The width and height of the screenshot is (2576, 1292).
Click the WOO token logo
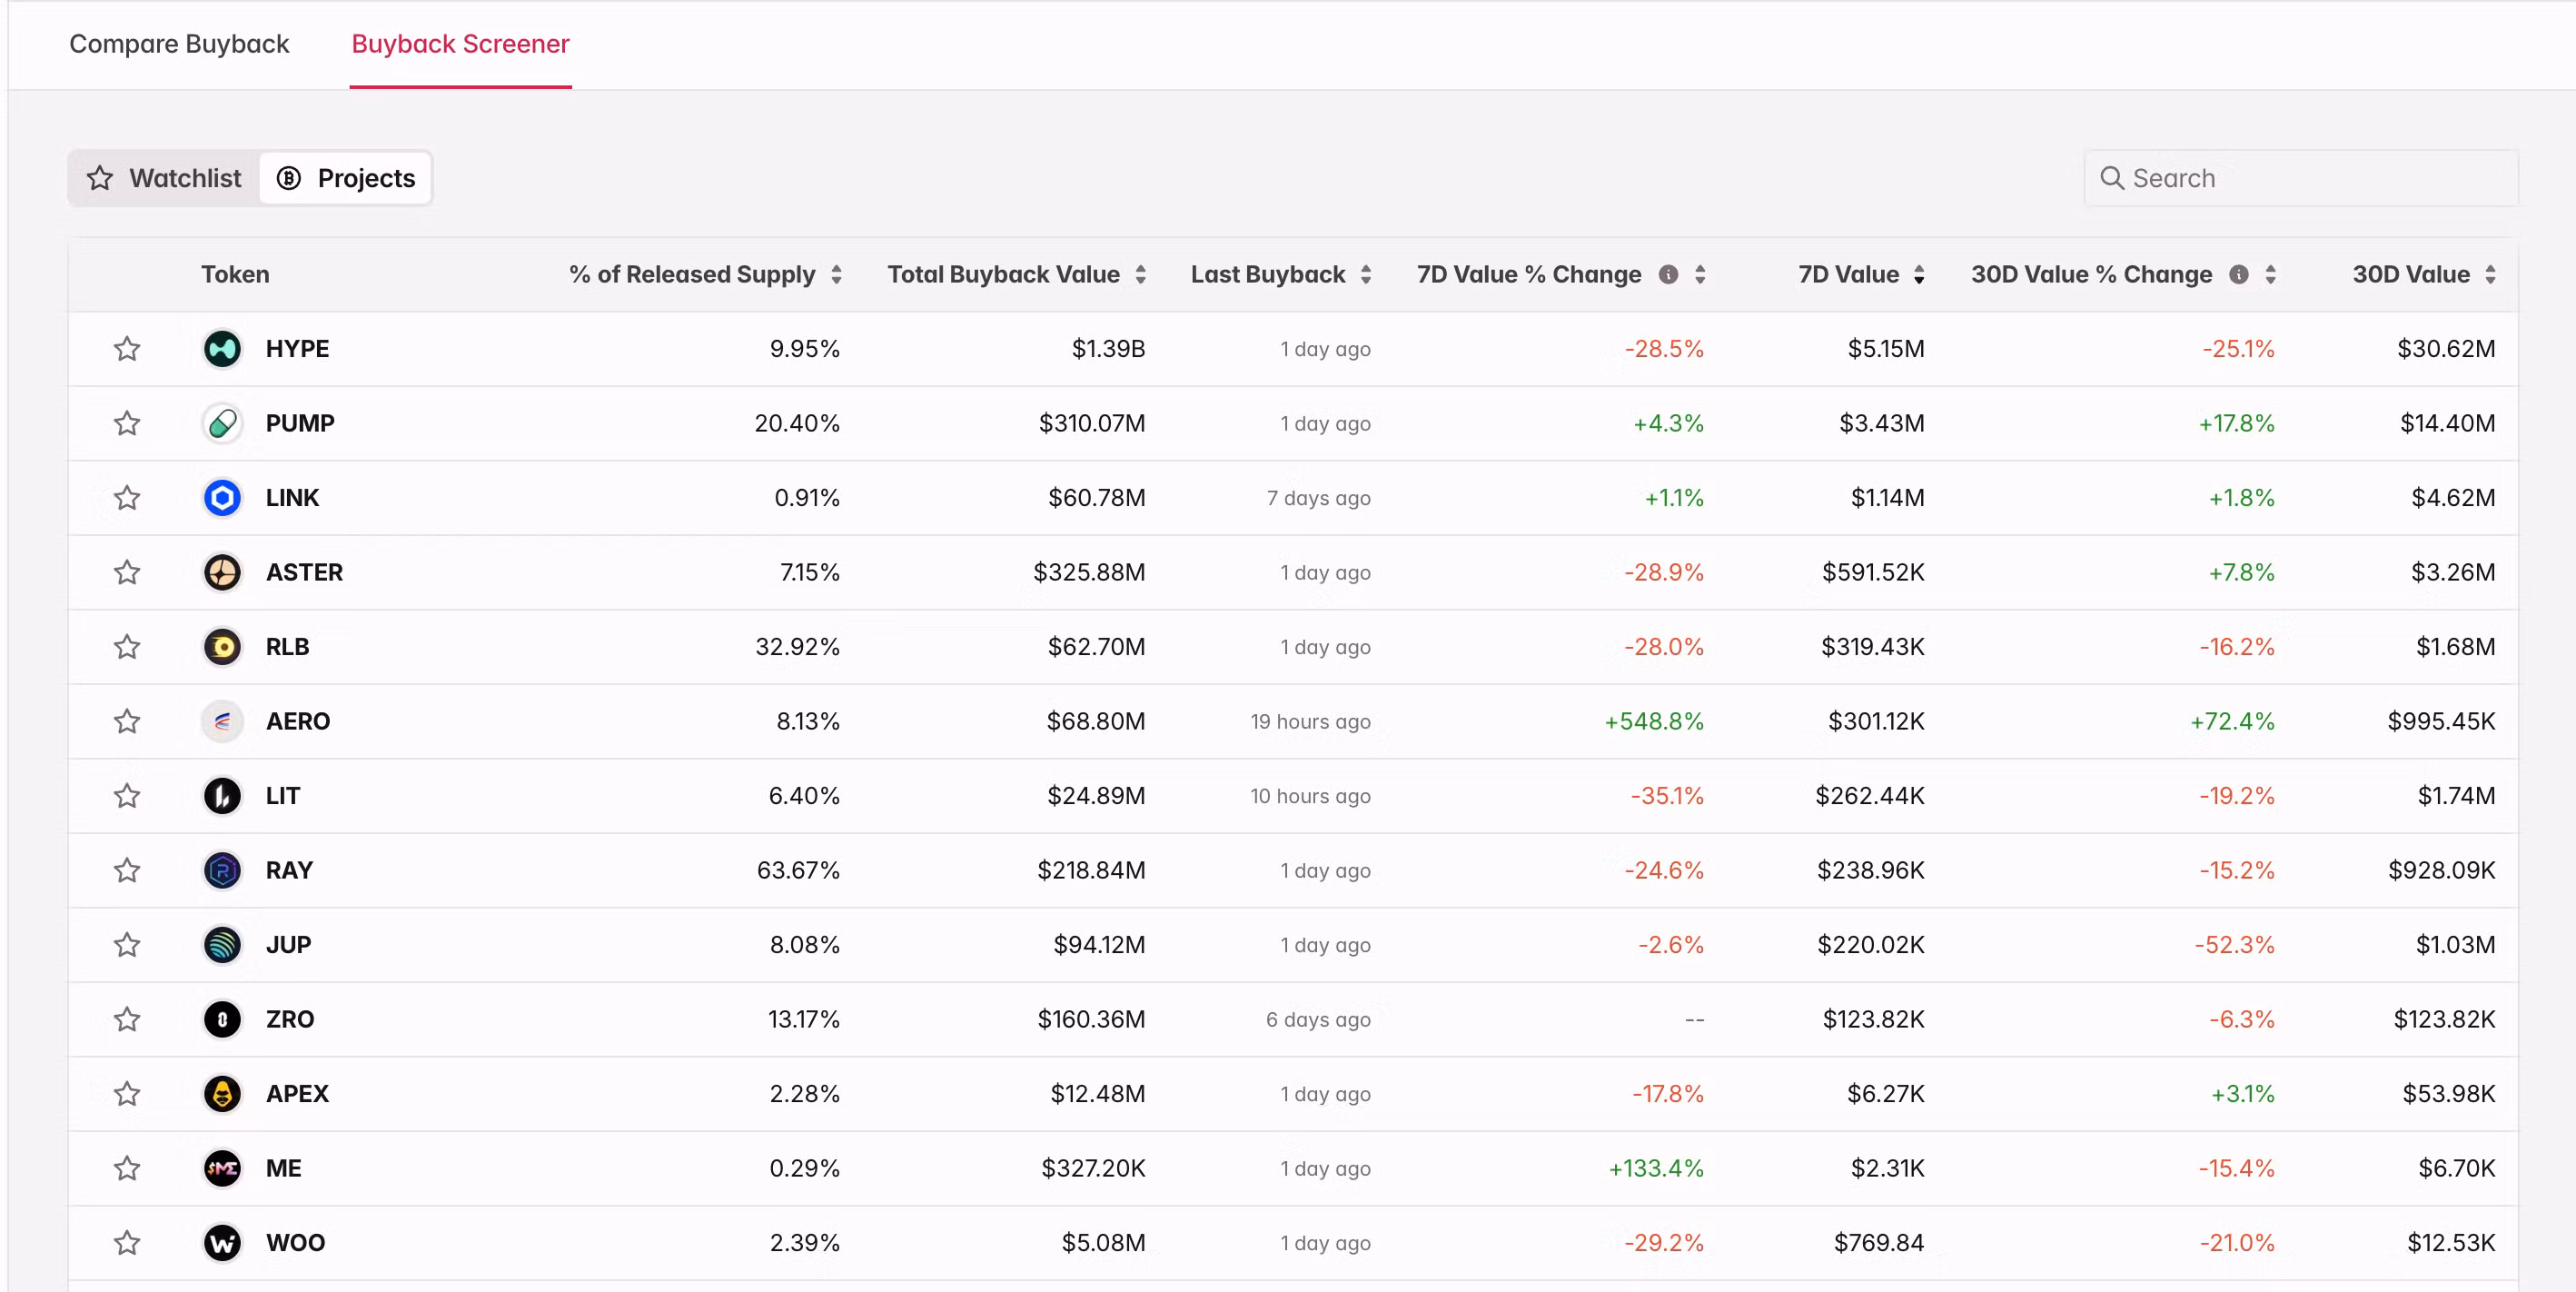pyautogui.click(x=222, y=1243)
